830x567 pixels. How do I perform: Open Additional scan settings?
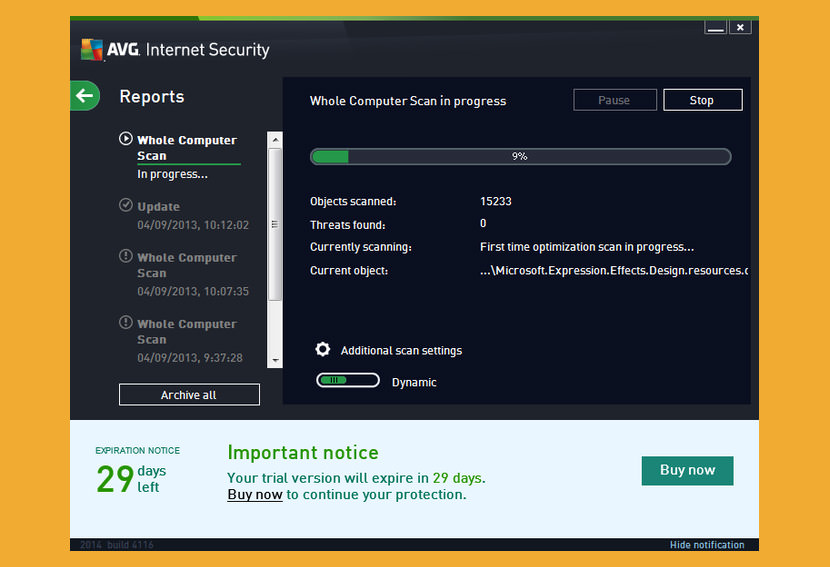(401, 350)
